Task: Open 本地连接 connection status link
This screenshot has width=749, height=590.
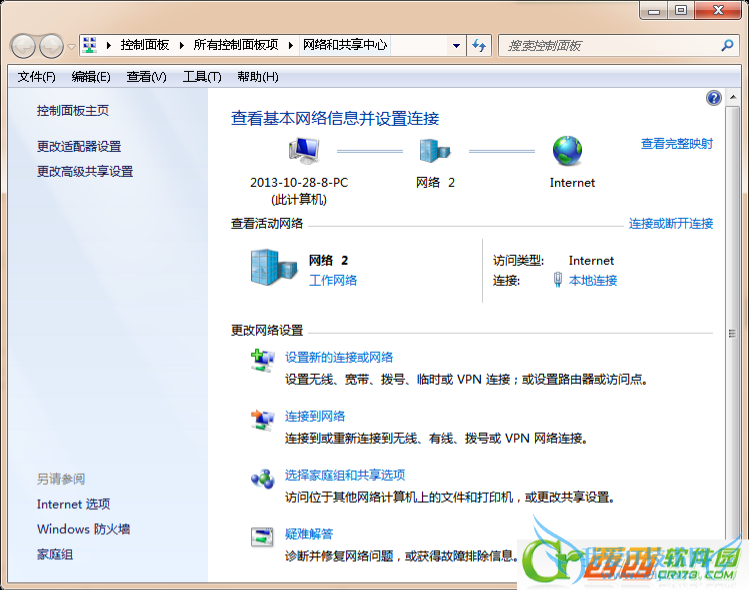Action: (593, 280)
